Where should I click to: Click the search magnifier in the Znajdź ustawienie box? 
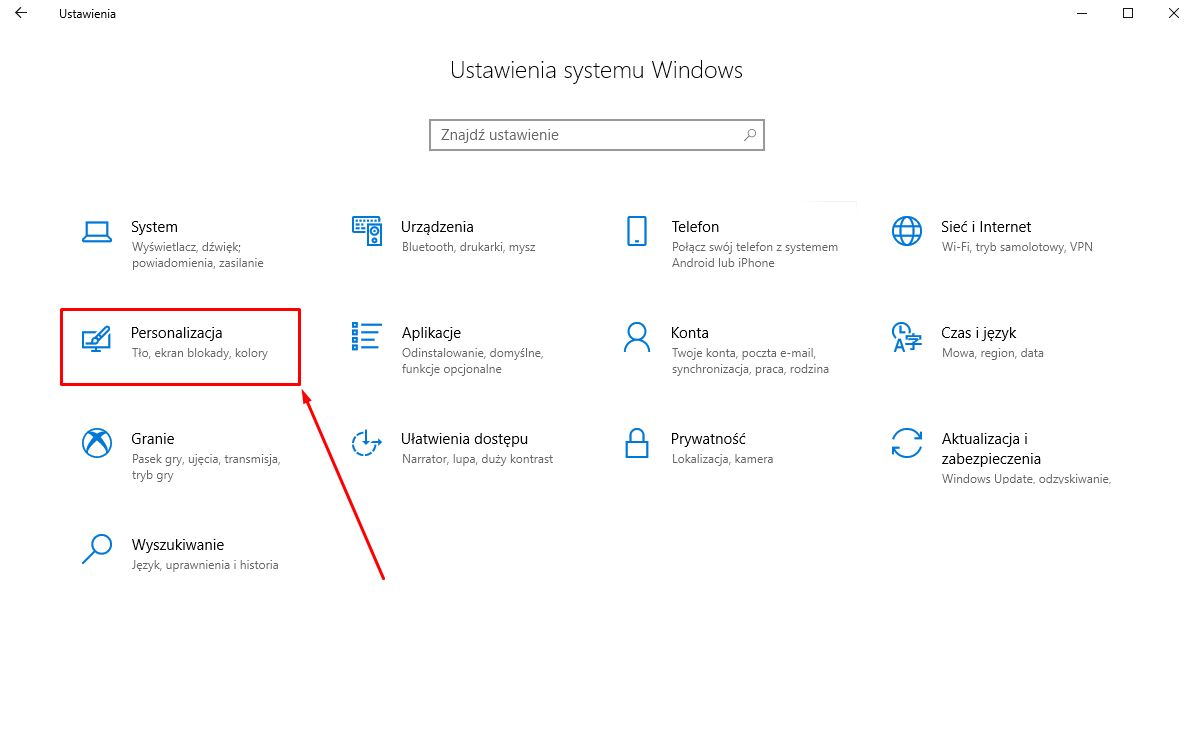750,135
